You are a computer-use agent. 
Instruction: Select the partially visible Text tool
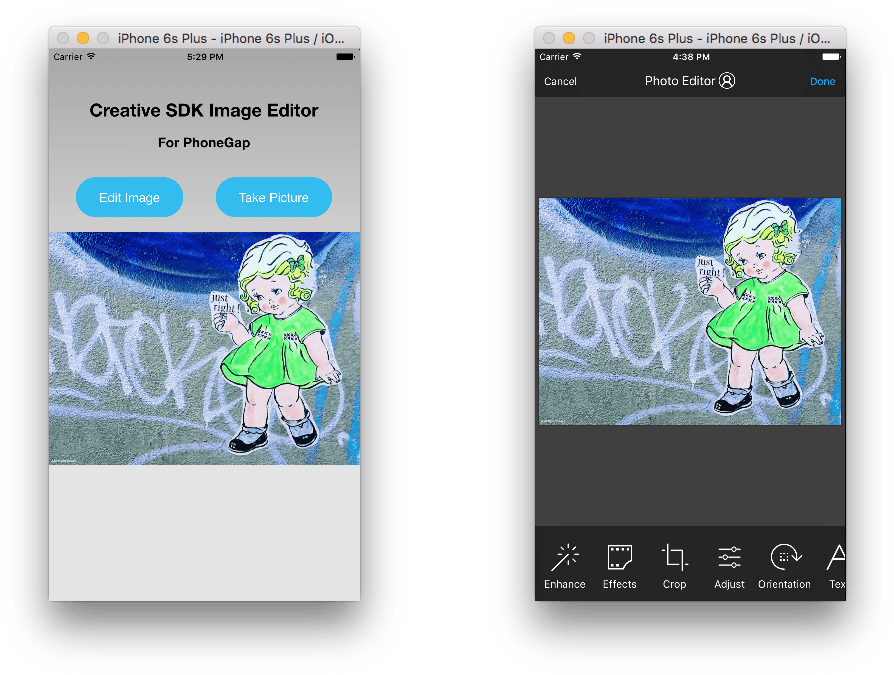(x=836, y=566)
